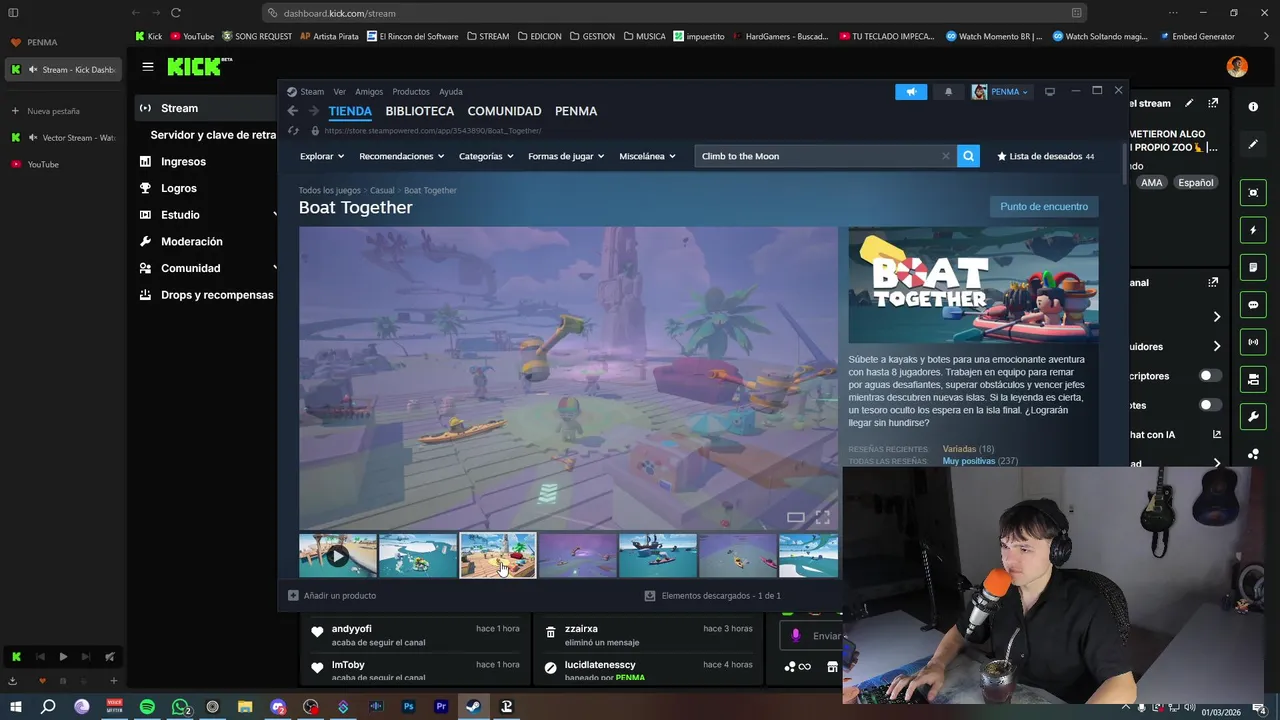Open the Formas de jugar dropdown

point(567,156)
